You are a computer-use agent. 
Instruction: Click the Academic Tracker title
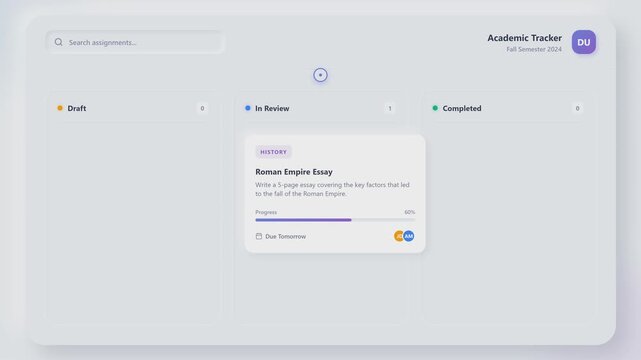tap(524, 38)
